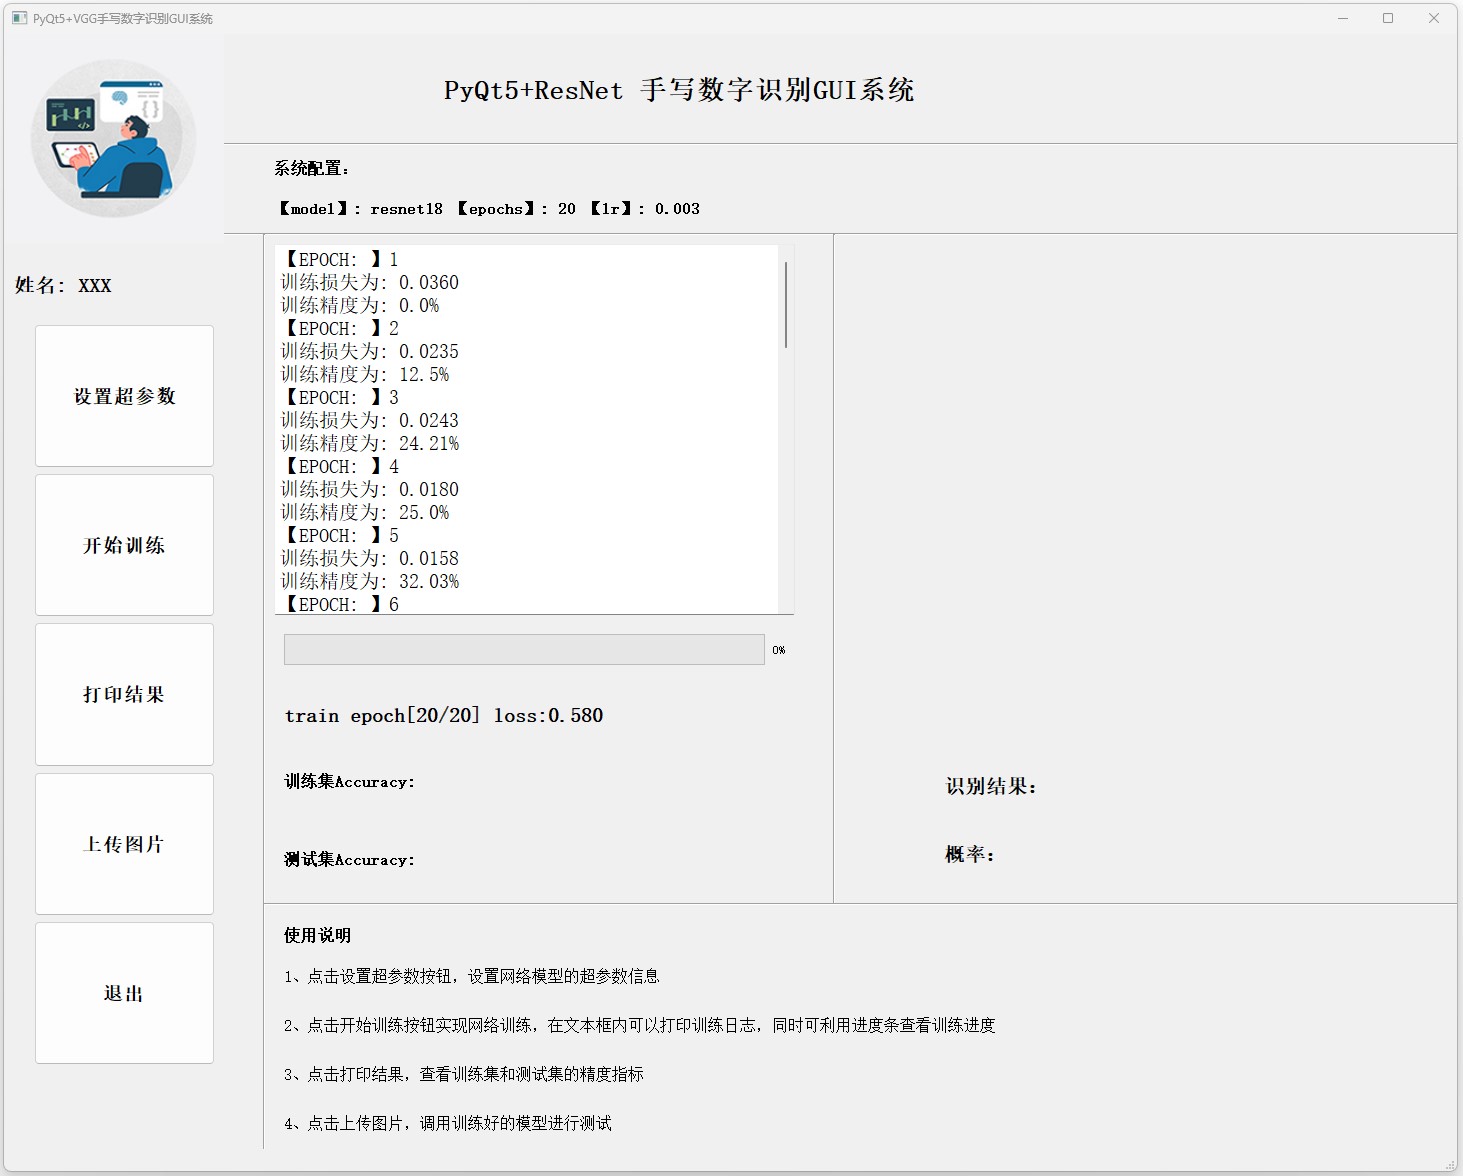Click log line 训练损失为: 0.0180
Viewport: 1463px width, 1176px height.
[x=370, y=489]
